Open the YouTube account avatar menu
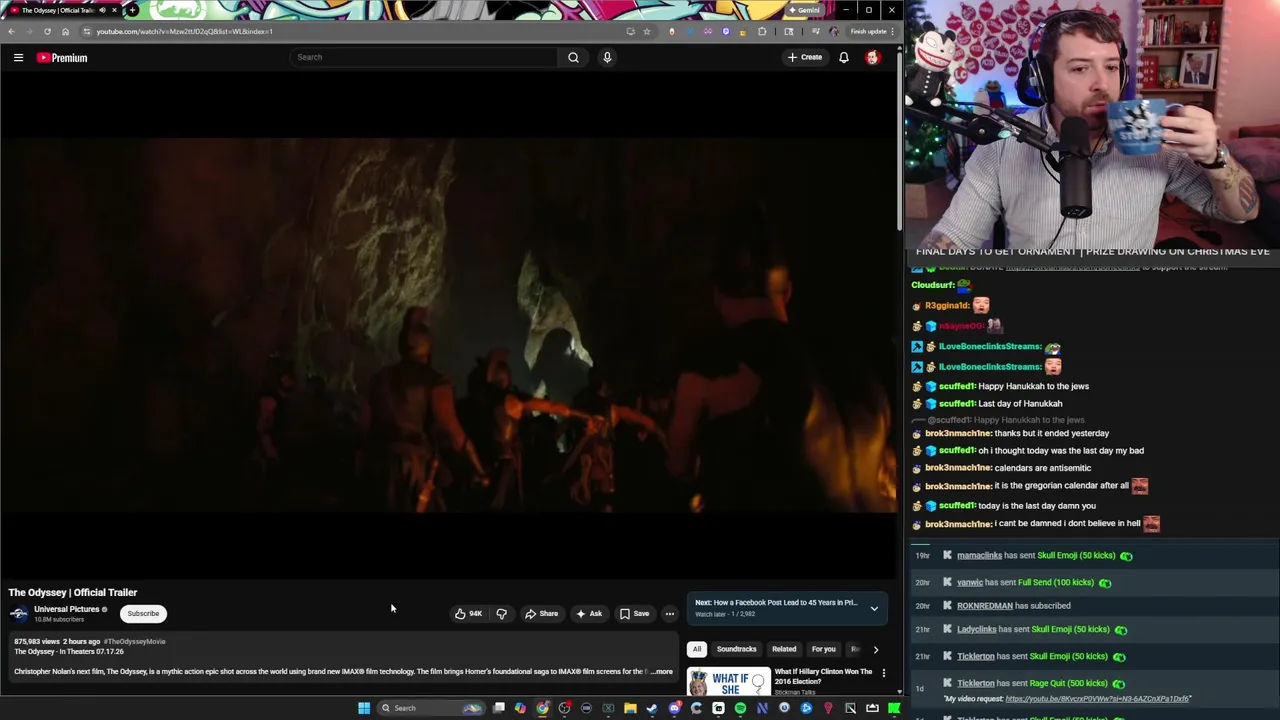Image resolution: width=1280 pixels, height=720 pixels. (872, 57)
